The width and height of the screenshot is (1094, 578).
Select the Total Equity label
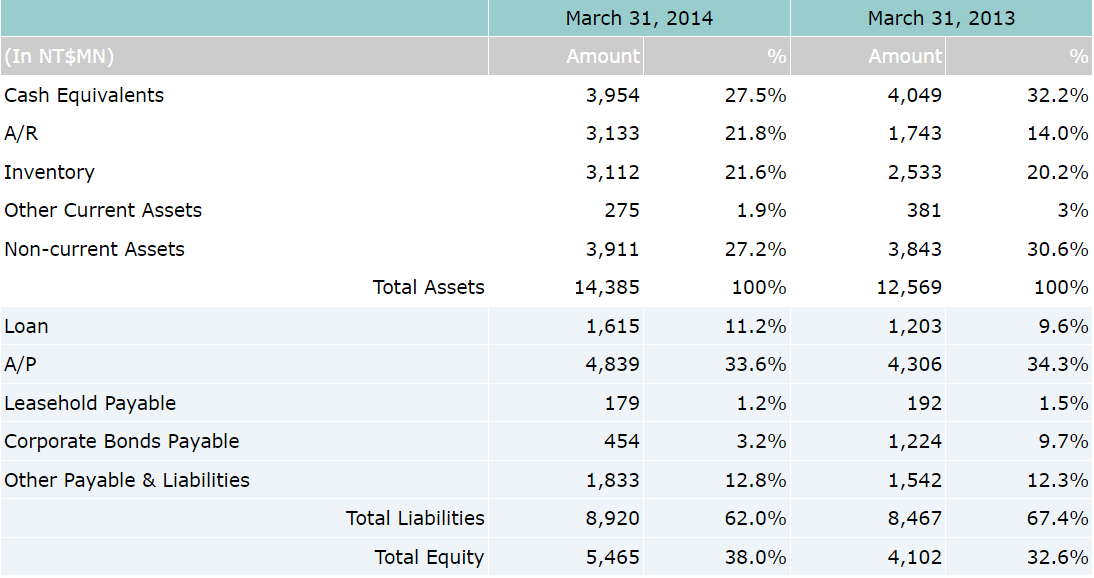click(x=429, y=557)
